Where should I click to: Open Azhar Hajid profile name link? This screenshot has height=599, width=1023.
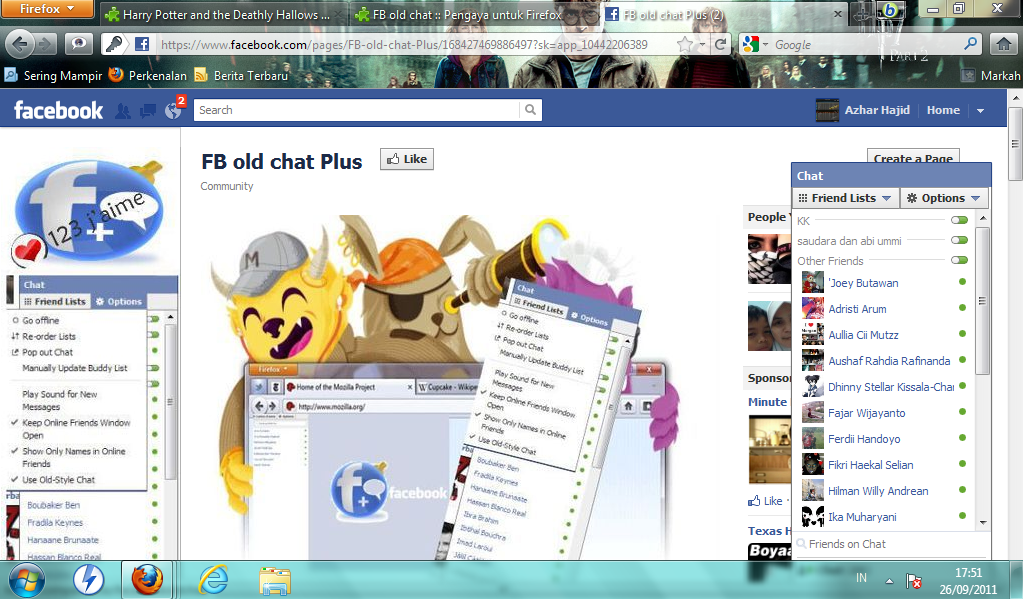pyautogui.click(x=877, y=110)
